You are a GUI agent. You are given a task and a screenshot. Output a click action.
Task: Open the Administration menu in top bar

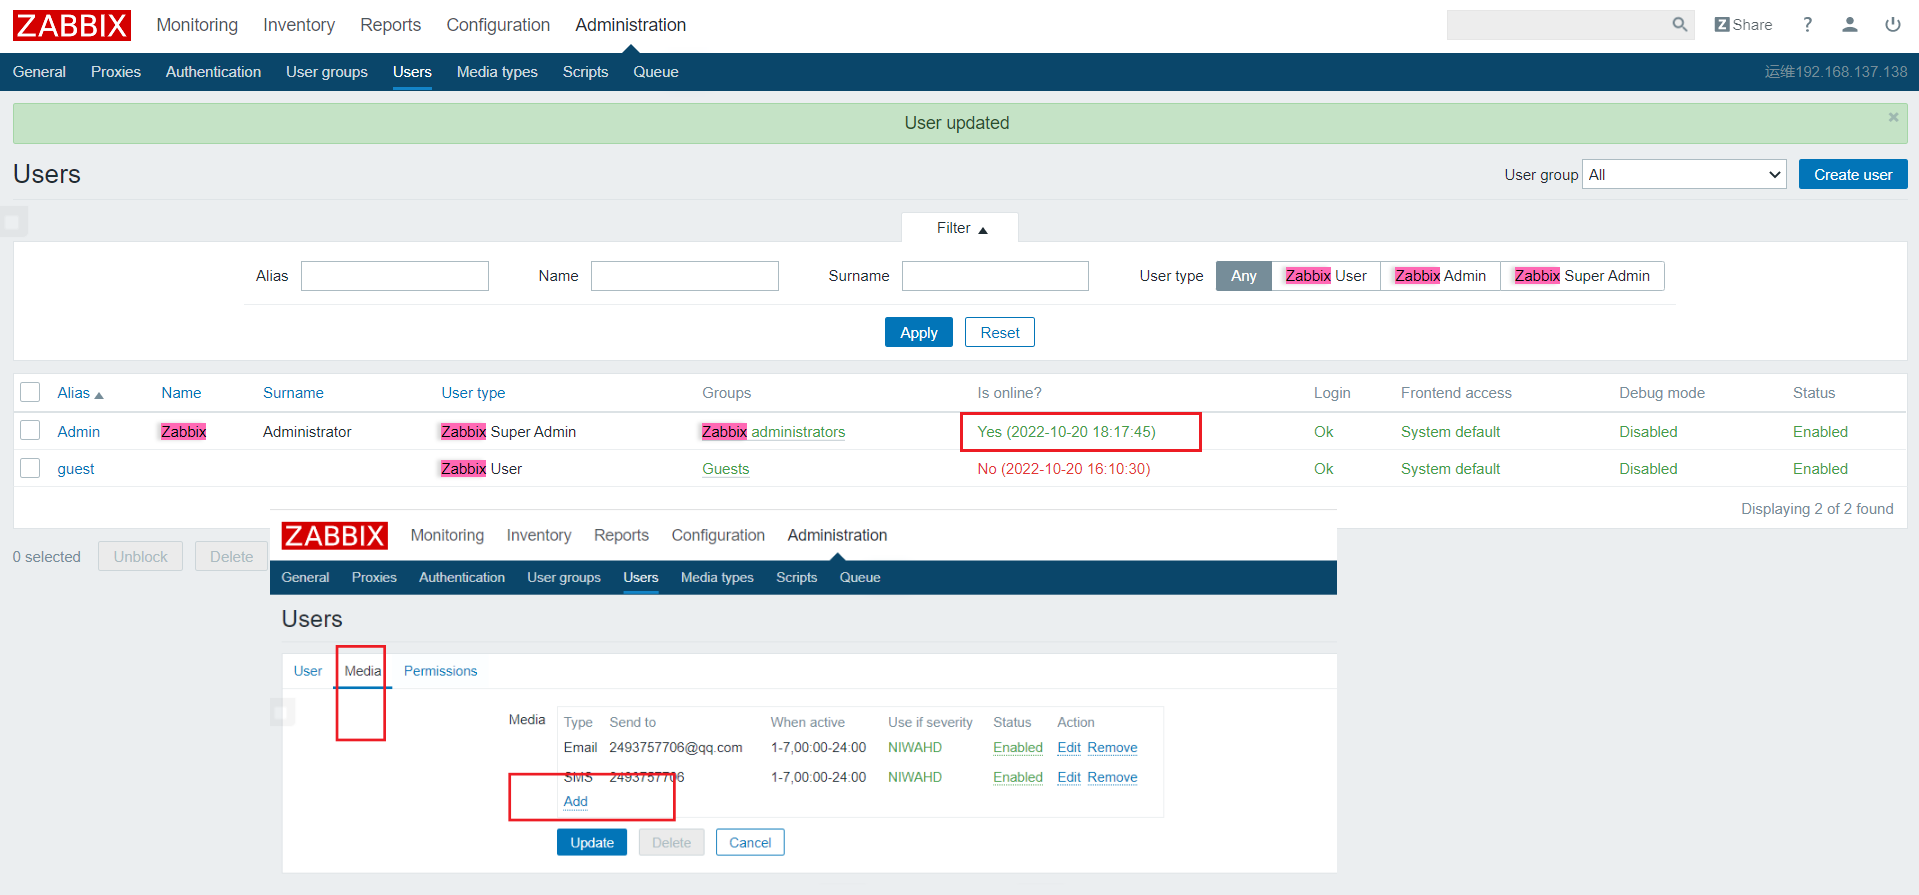tap(630, 25)
